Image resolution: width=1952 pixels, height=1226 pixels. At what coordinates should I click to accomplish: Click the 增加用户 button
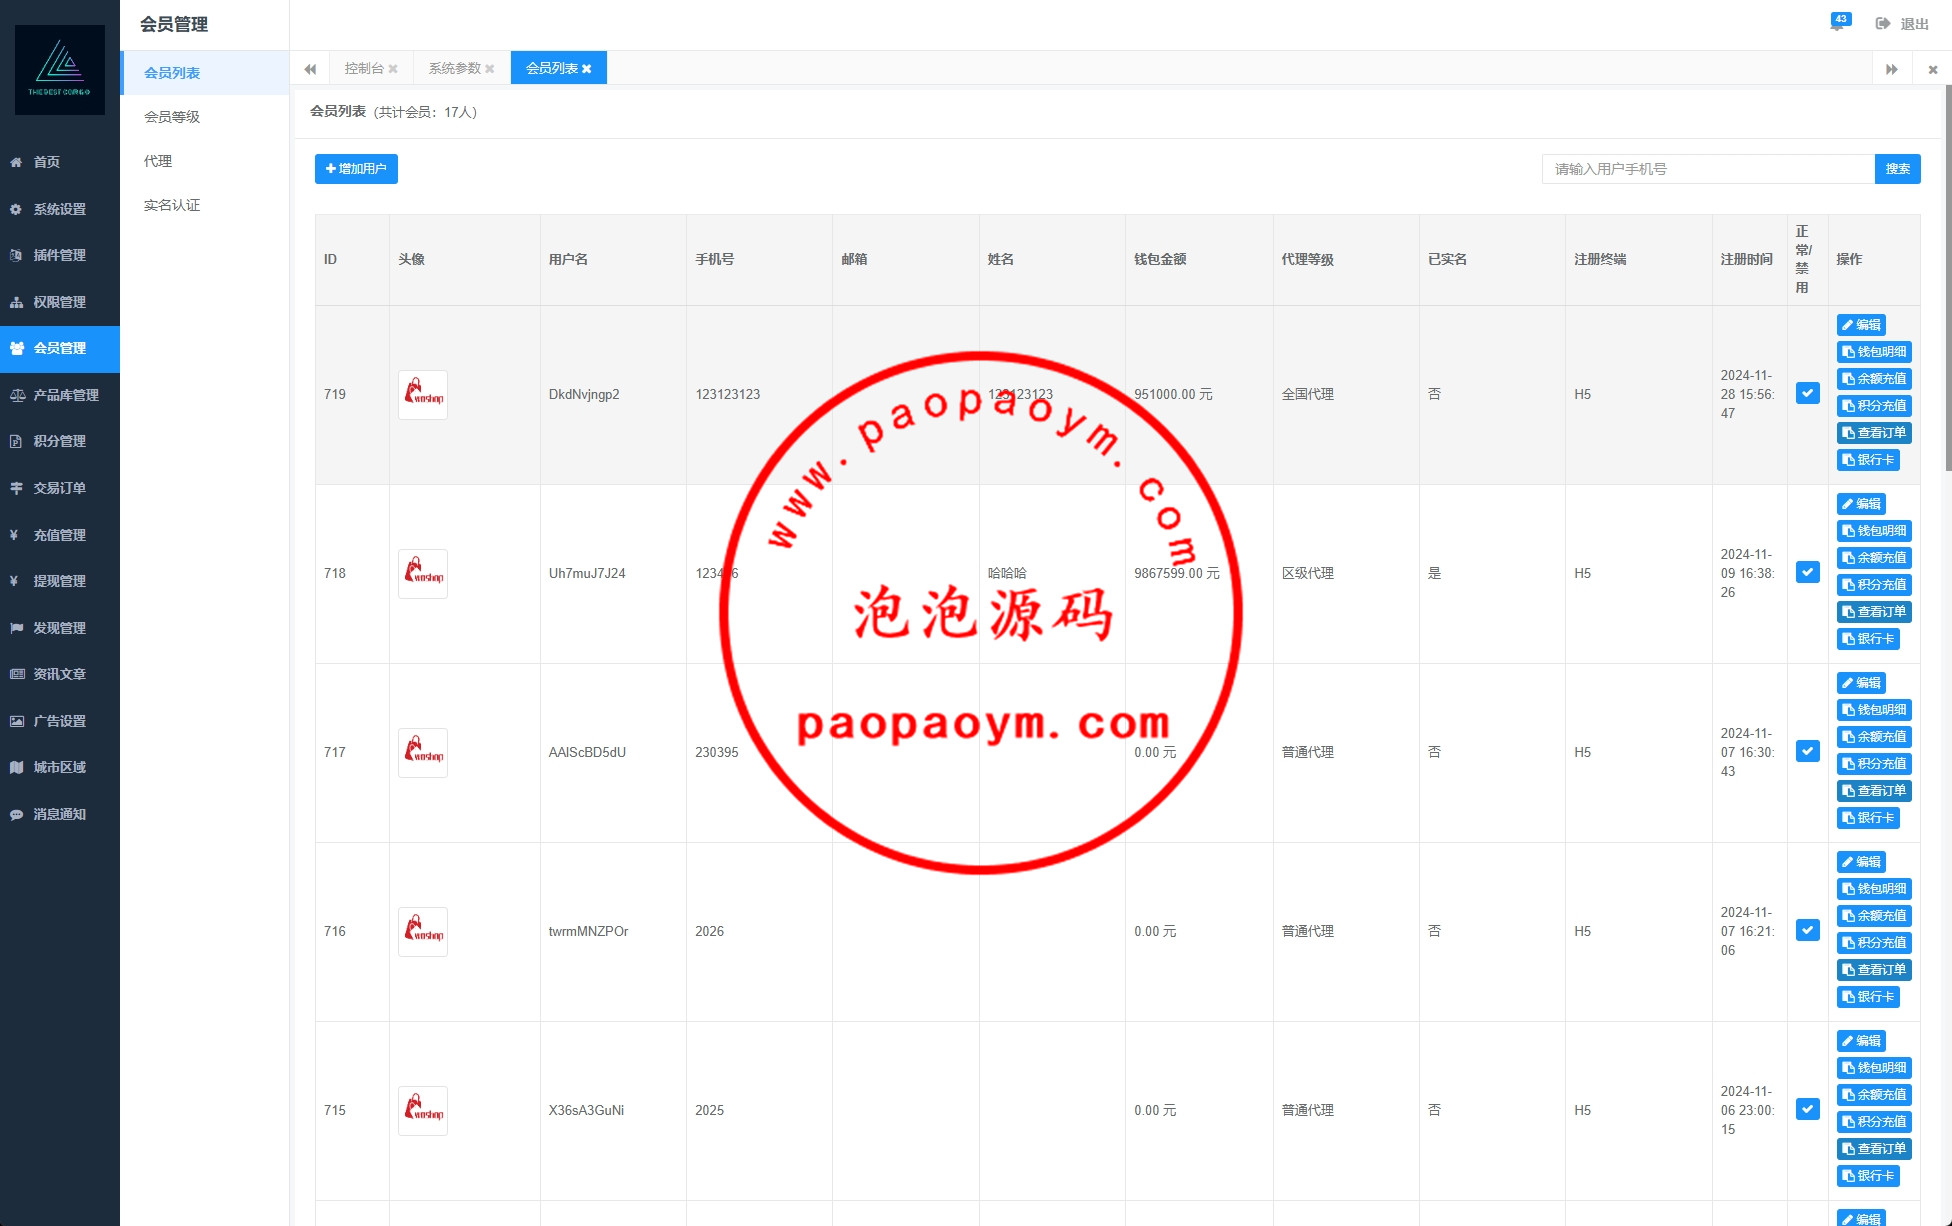pos(356,169)
